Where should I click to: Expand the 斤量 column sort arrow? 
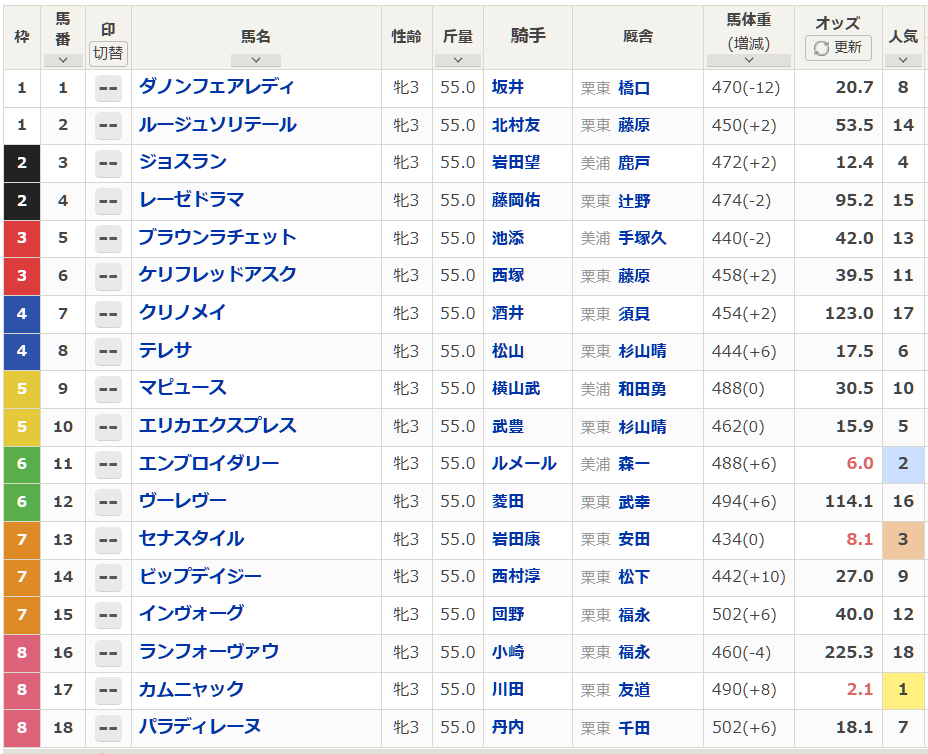(x=458, y=60)
